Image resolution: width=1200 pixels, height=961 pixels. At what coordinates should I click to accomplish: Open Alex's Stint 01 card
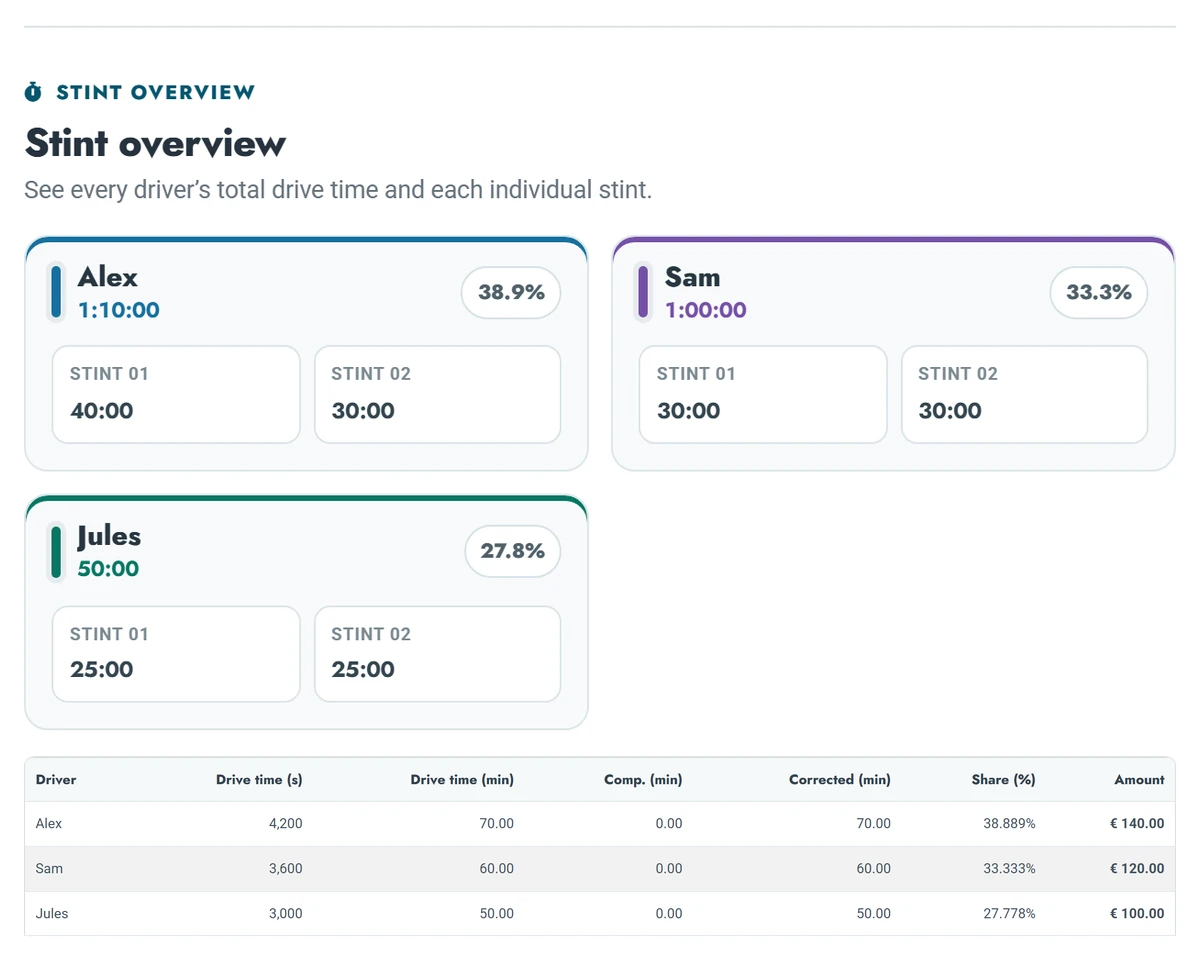point(176,394)
